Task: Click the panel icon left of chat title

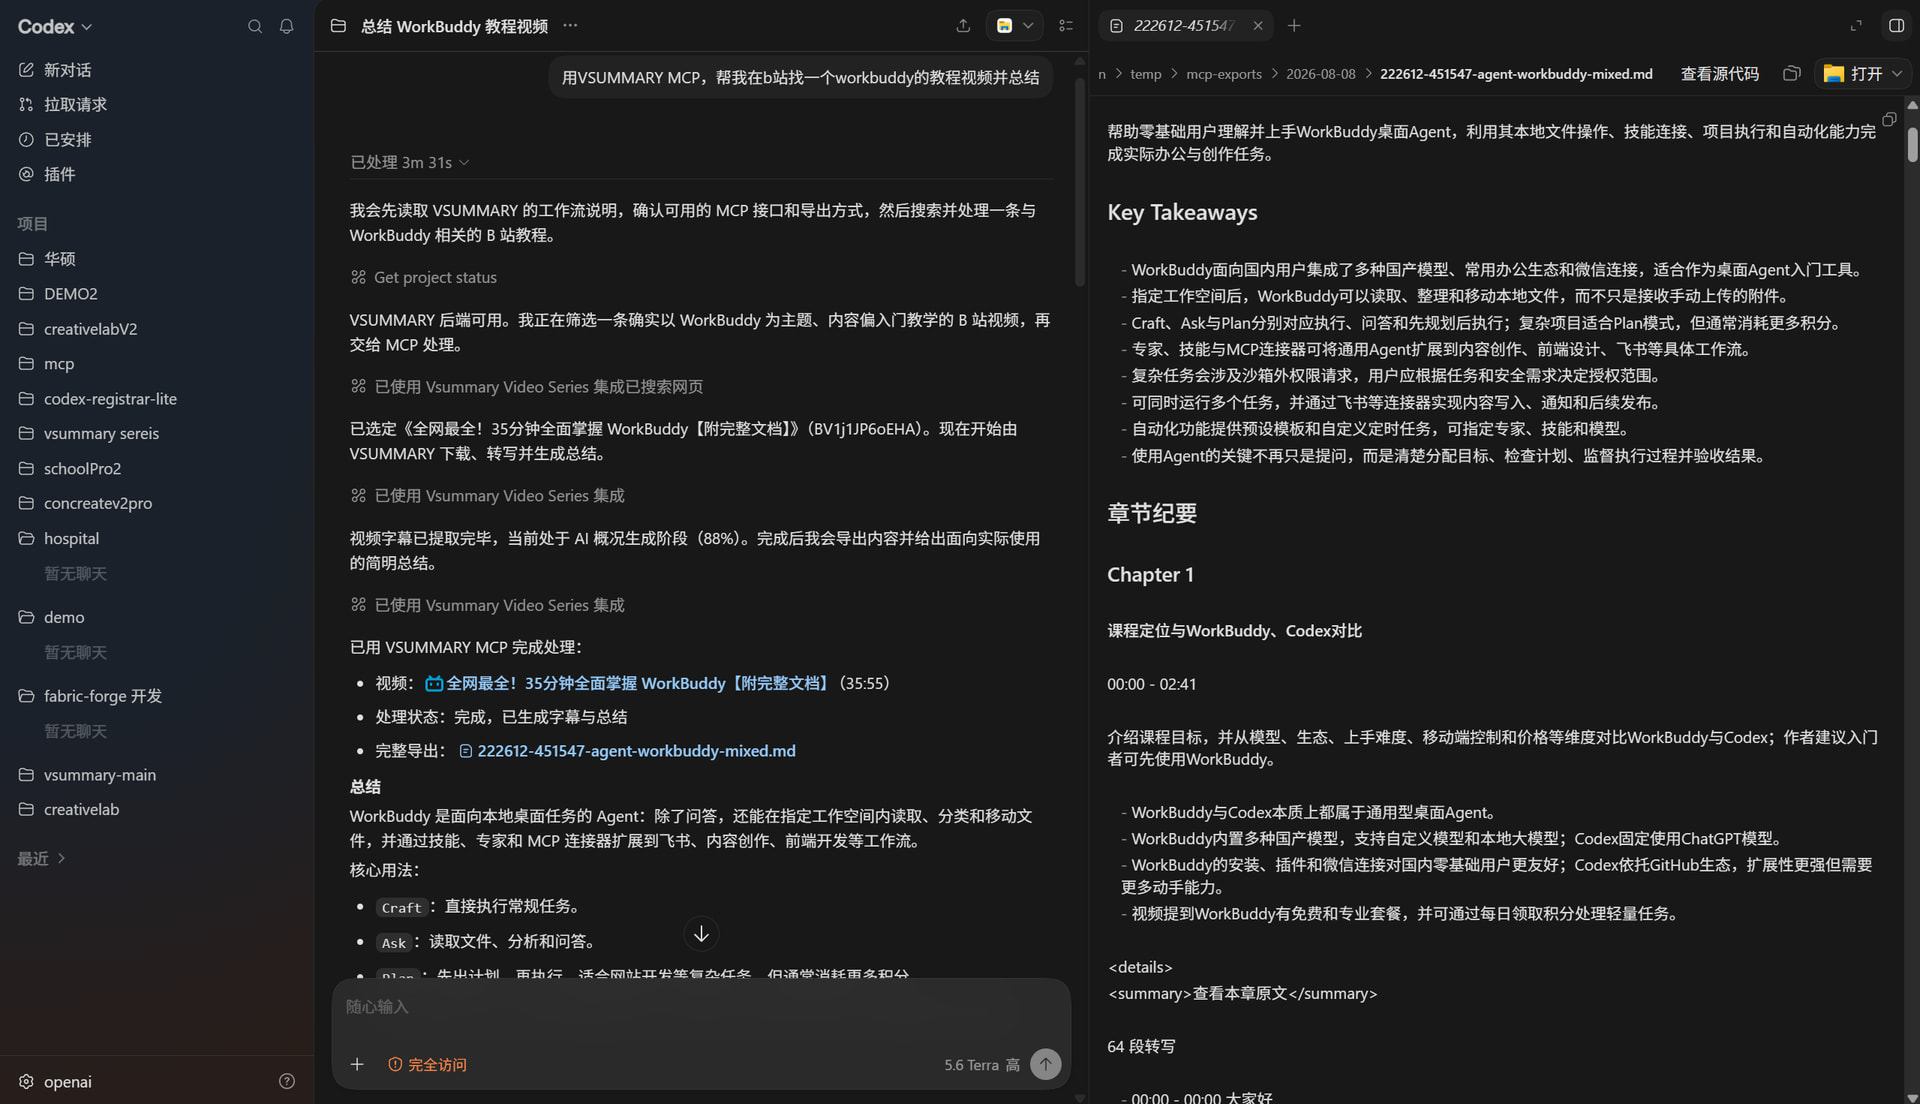Action: pos(338,26)
